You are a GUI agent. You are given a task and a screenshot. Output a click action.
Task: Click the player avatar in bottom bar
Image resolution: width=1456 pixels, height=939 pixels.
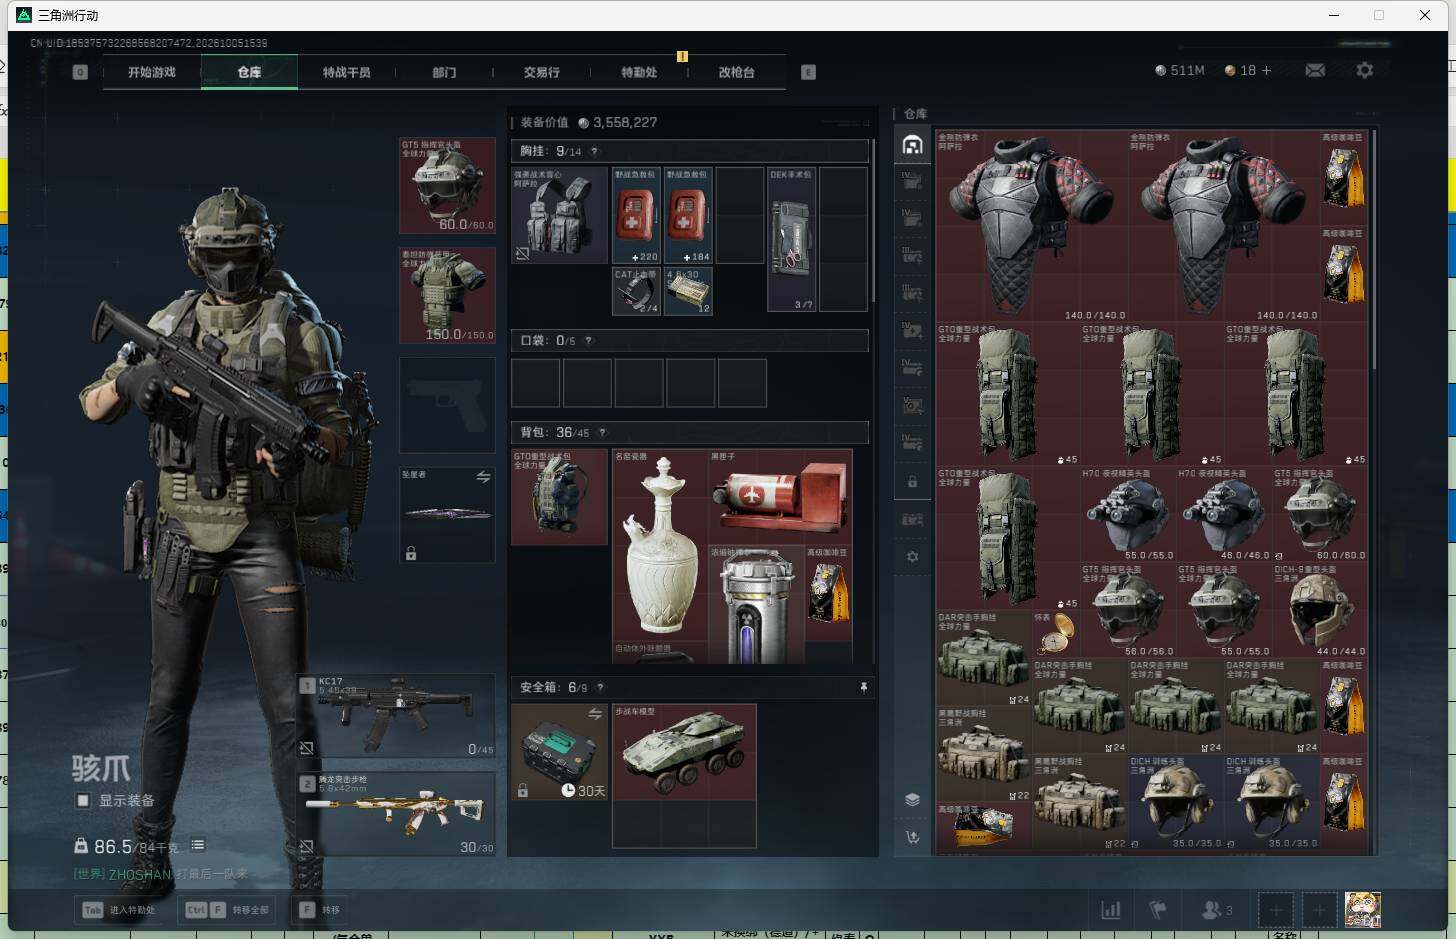[x=1362, y=910]
